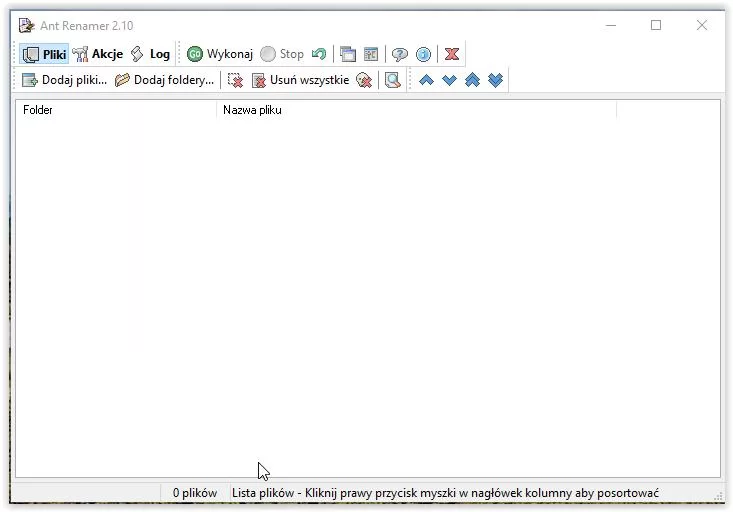The height and width of the screenshot is (512, 733).
Task: Move selection to bottom with double arrow
Action: pos(495,80)
